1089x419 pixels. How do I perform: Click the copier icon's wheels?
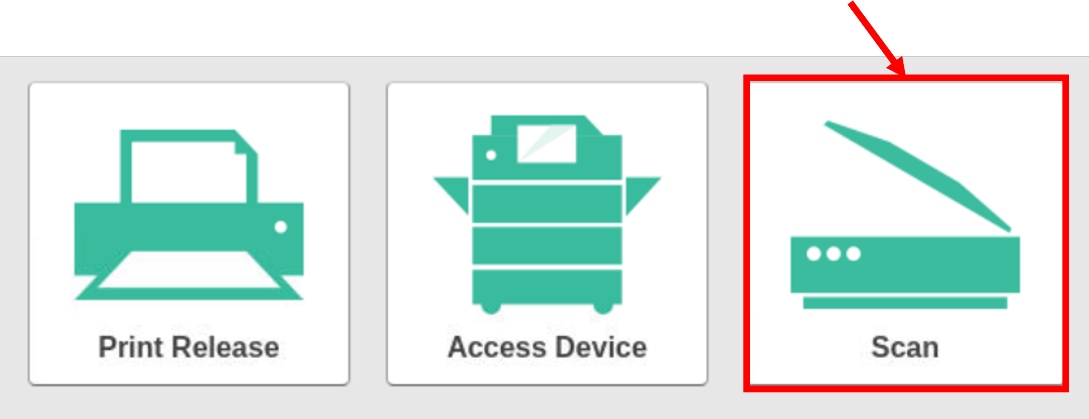click(547, 308)
